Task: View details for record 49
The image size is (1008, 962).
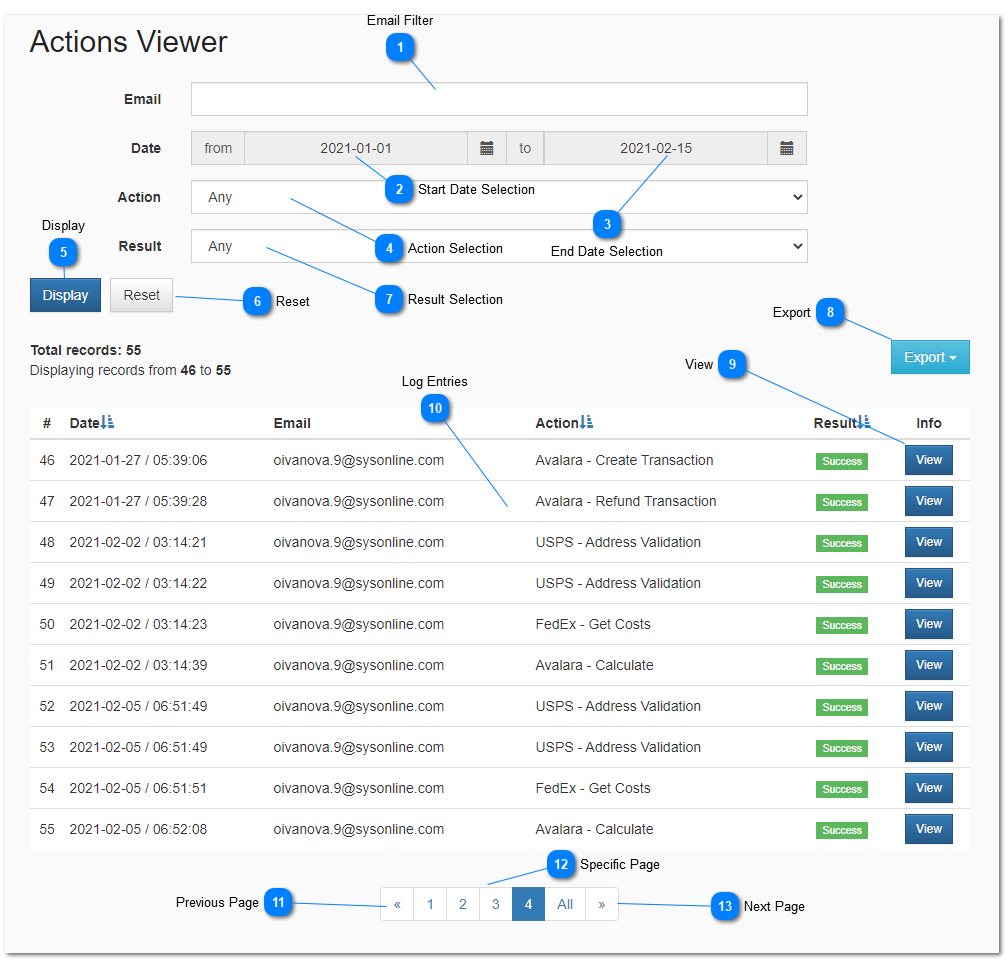Action: 928,583
